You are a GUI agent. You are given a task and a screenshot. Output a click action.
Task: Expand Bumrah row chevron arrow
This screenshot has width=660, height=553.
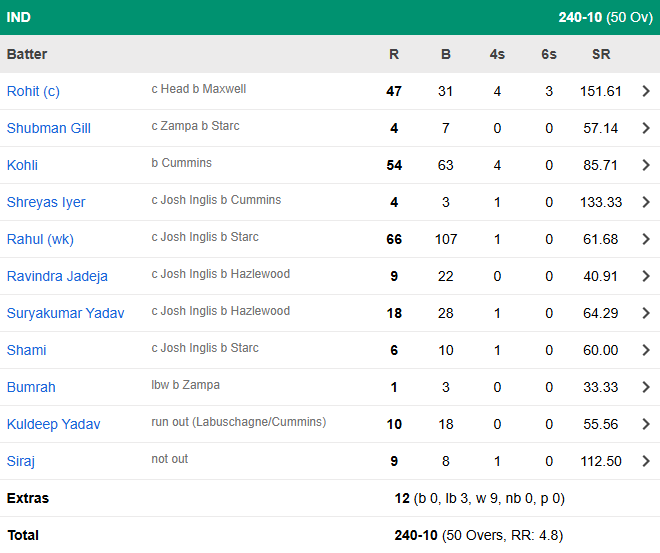coord(646,387)
